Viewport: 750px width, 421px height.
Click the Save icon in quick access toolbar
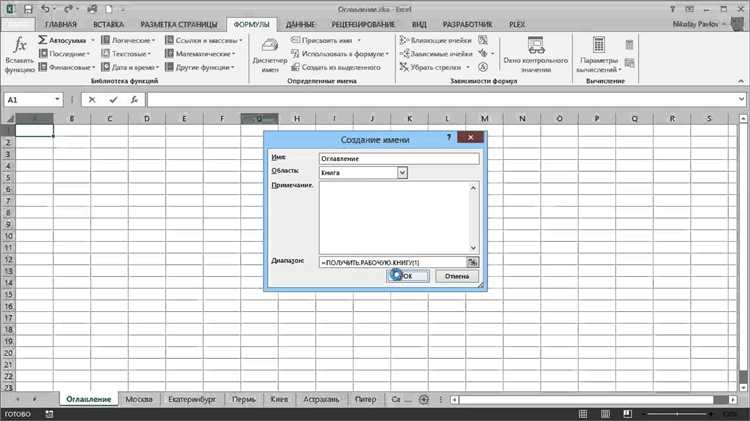click(28, 9)
